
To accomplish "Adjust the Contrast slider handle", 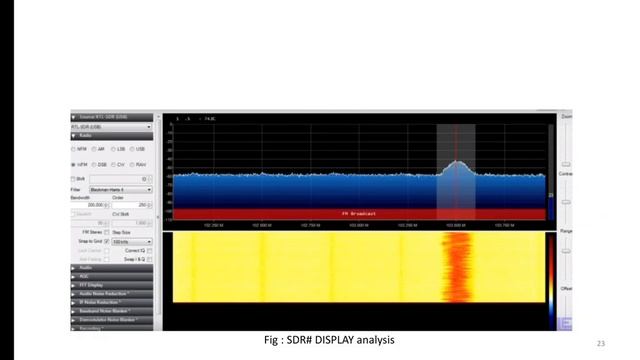I will click(x=566, y=202).
